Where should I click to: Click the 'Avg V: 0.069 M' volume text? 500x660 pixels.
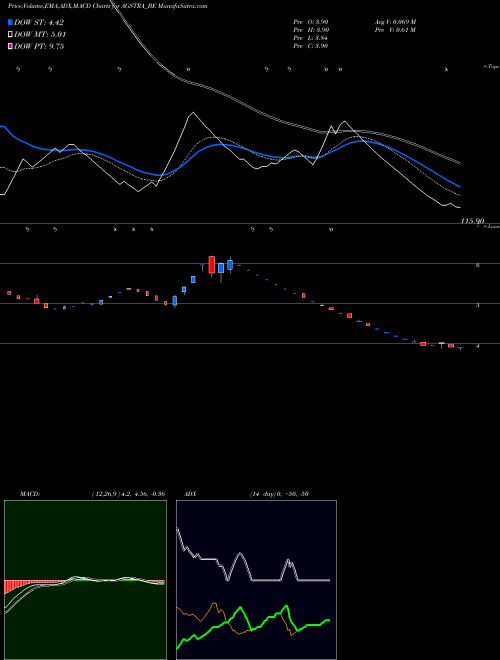pyautogui.click(x=396, y=22)
